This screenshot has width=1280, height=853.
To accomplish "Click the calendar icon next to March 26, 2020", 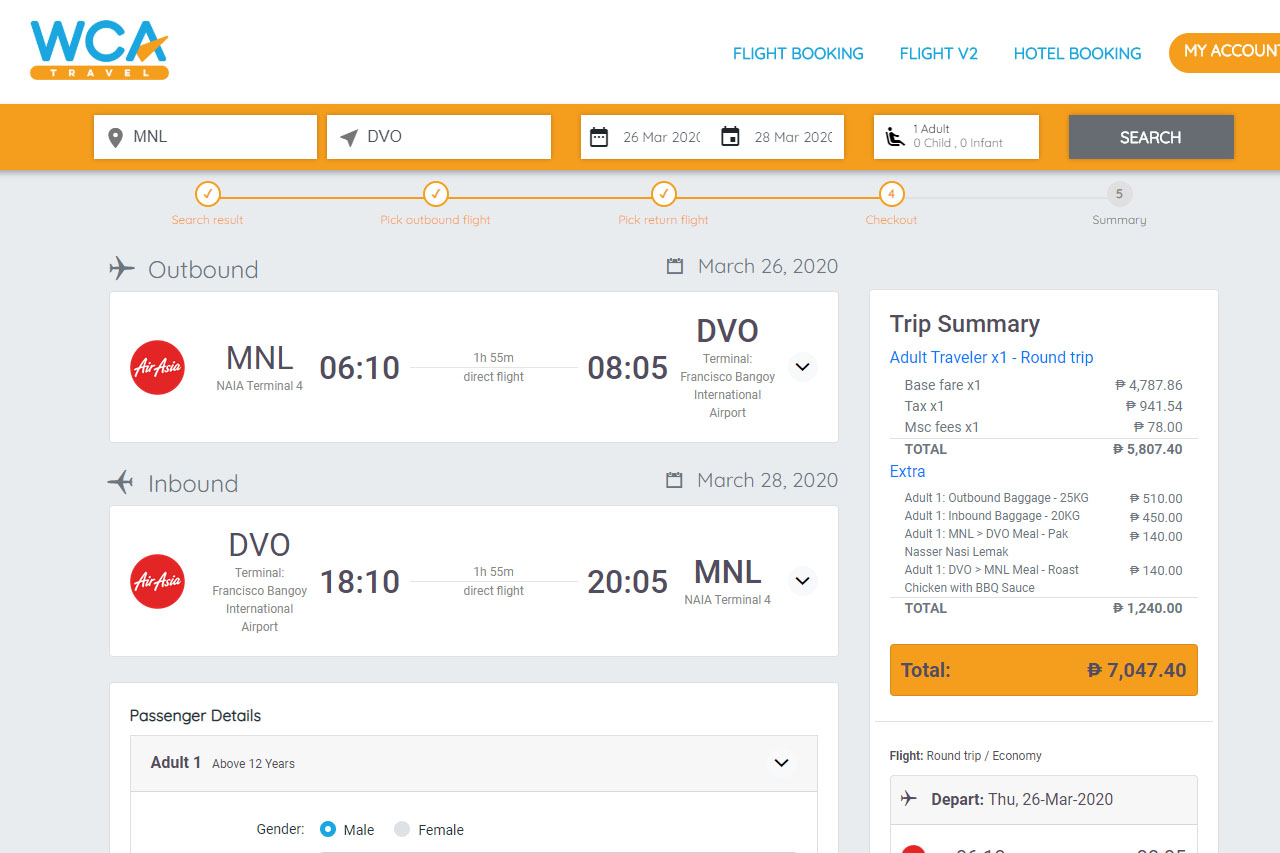I will (675, 266).
